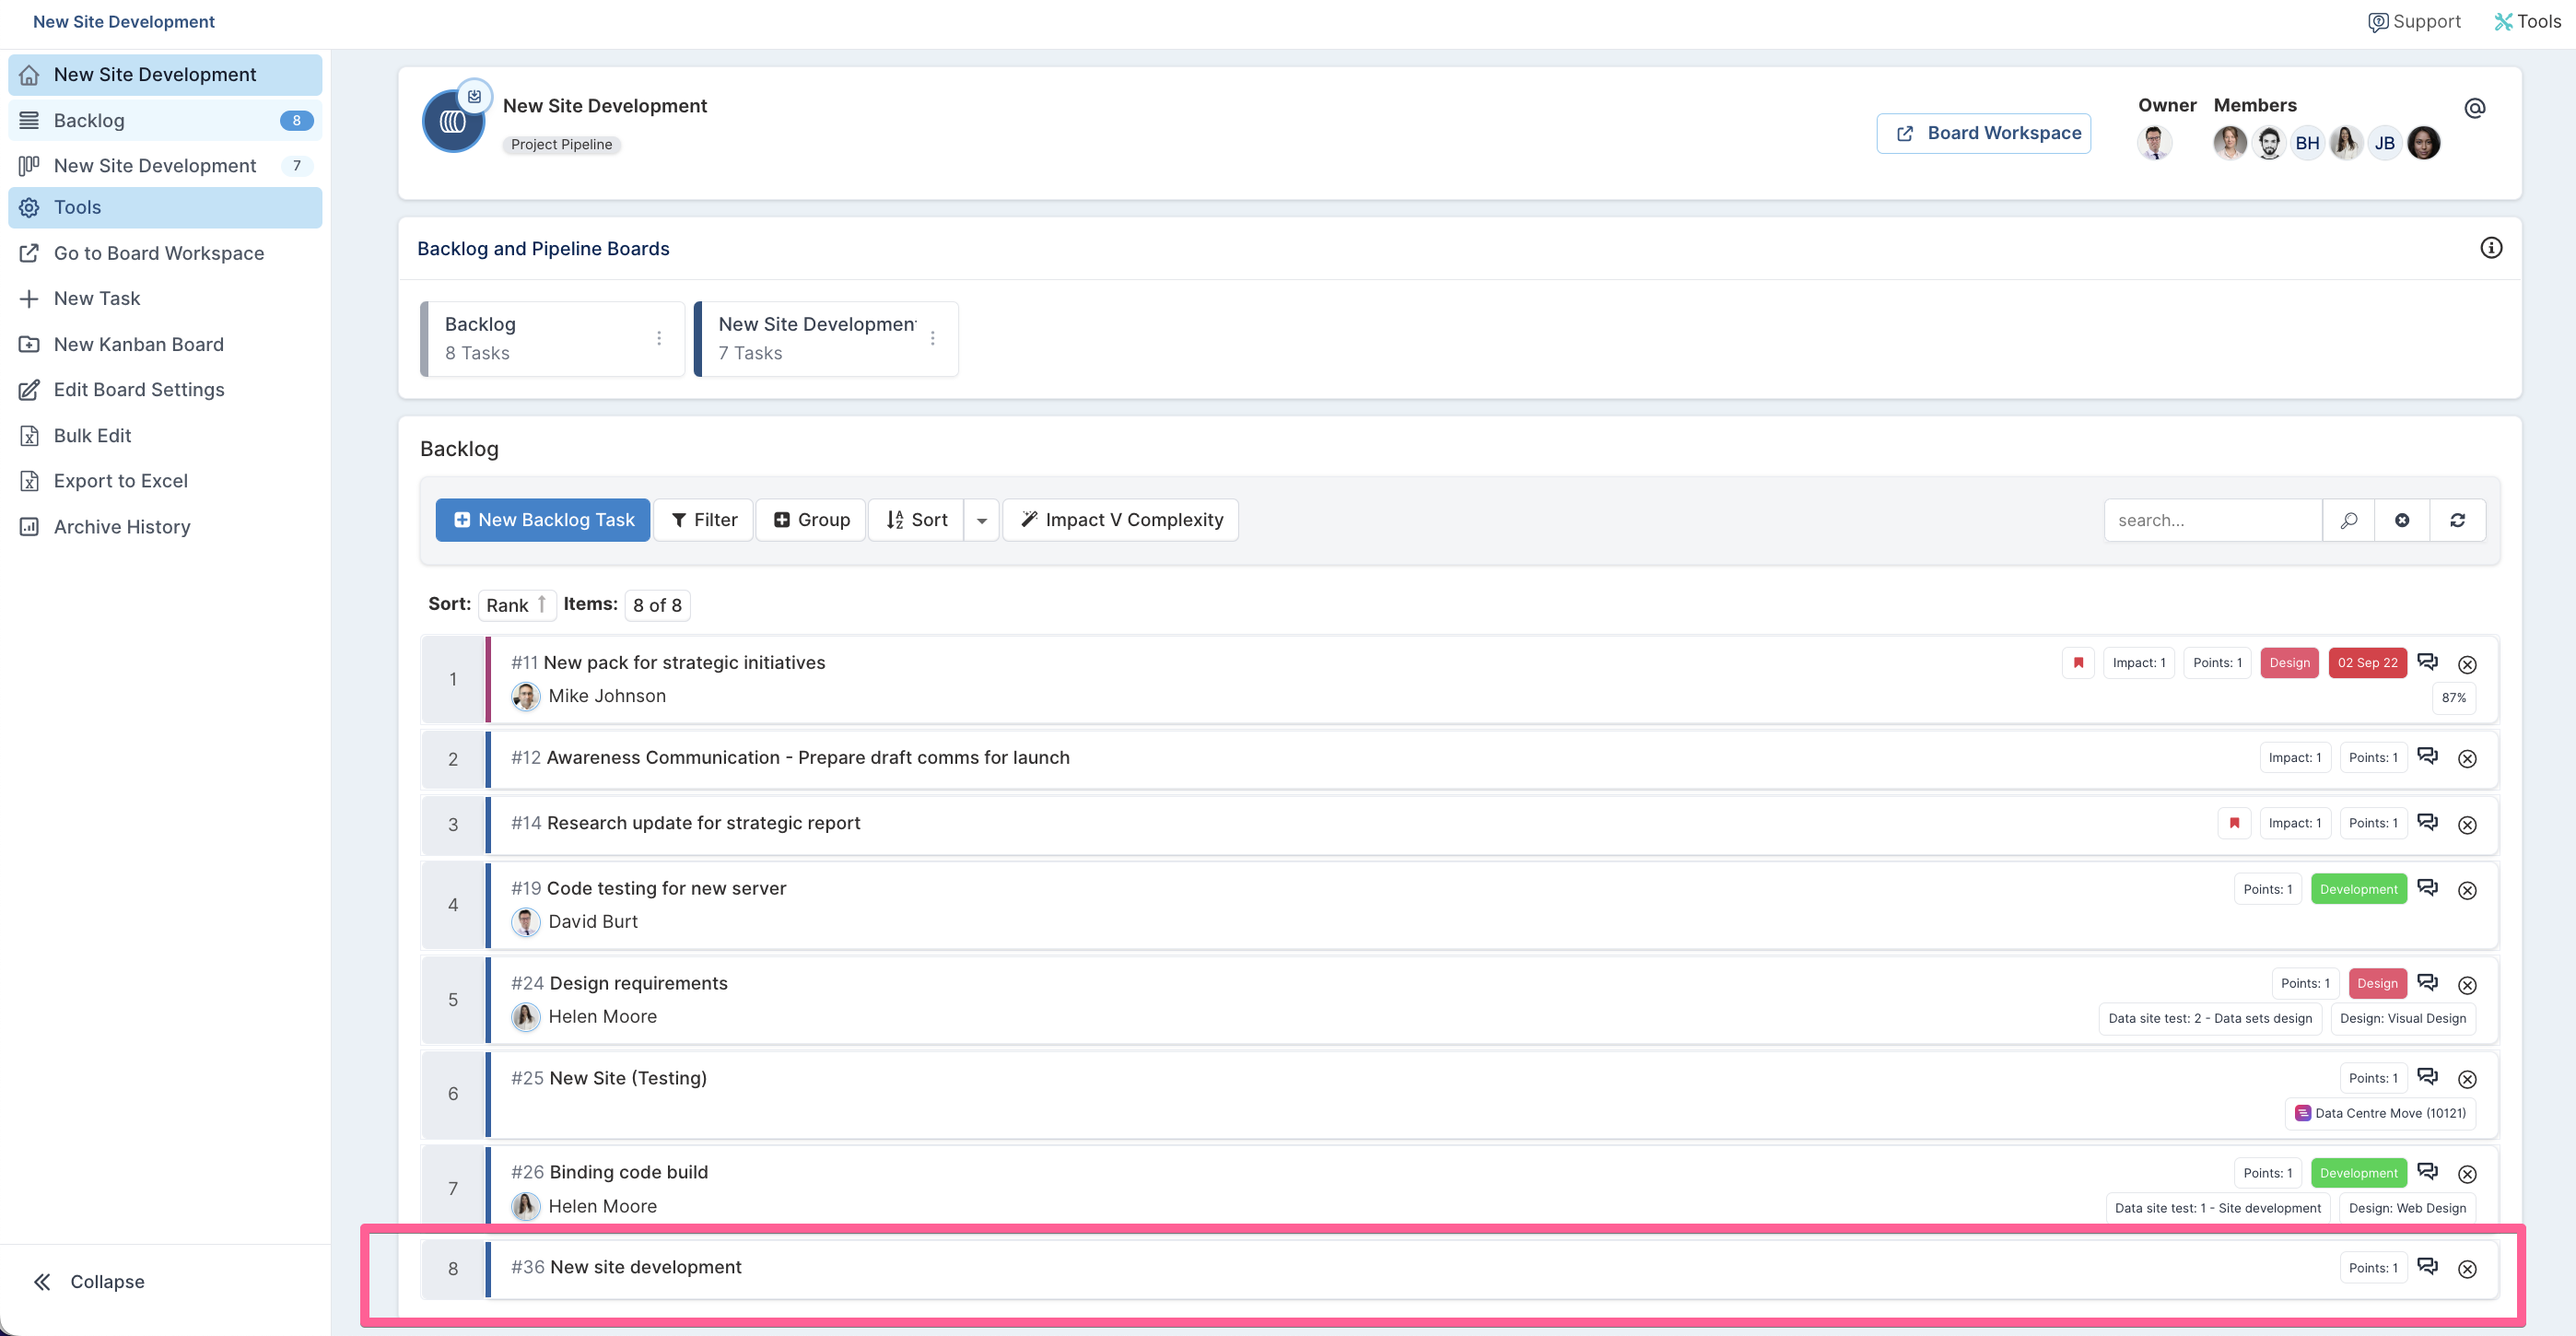Click the red flag on task #14
The image size is (2576, 1336).
pos(2234,823)
